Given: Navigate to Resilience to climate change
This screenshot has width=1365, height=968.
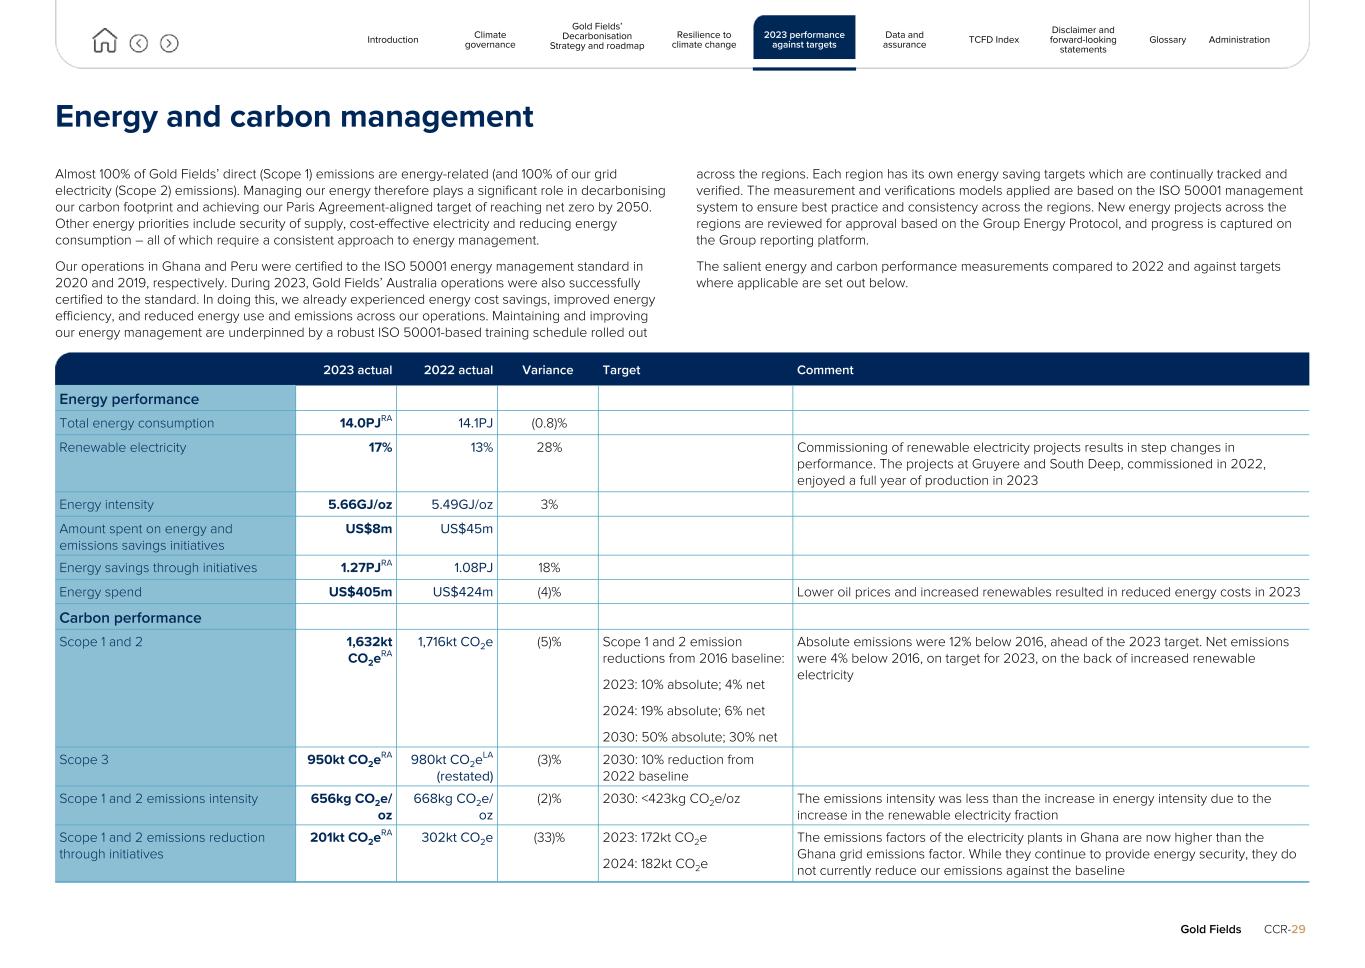Looking at the screenshot, I should 703,40.
